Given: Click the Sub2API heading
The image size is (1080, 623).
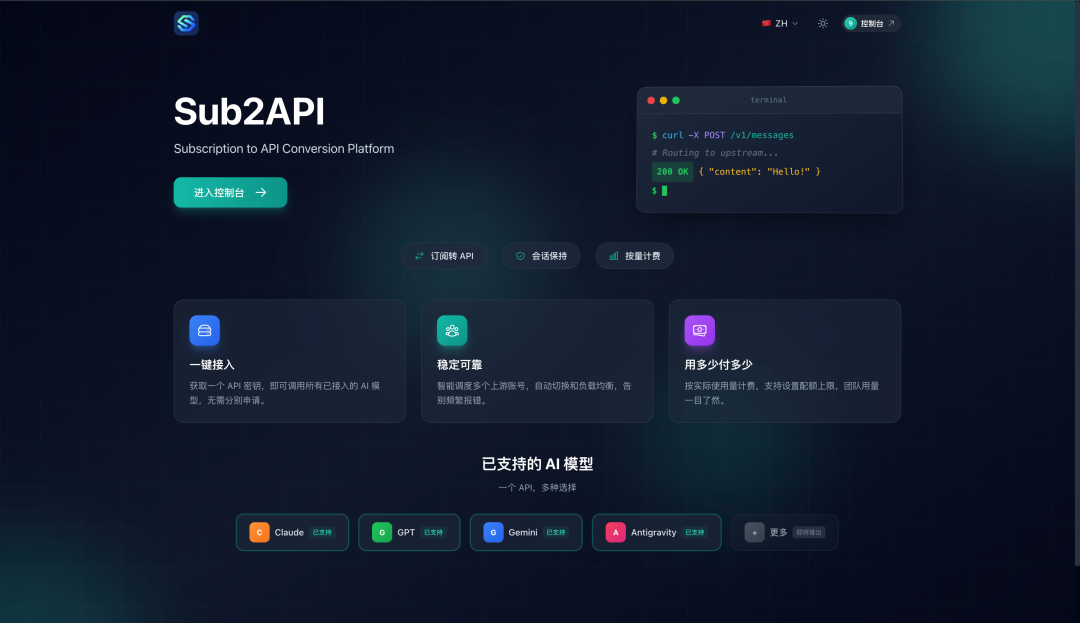Looking at the screenshot, I should 249,111.
